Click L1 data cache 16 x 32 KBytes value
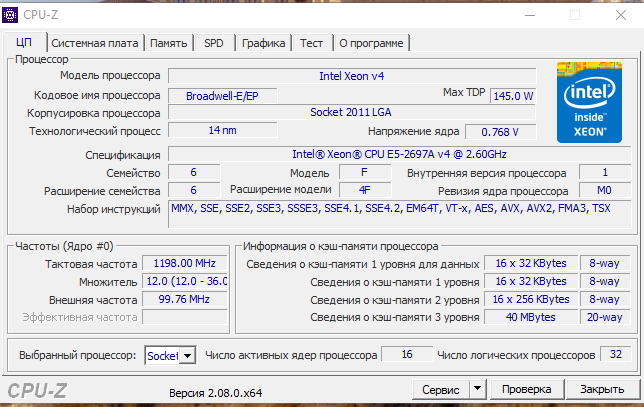644x407 pixels. [531, 263]
